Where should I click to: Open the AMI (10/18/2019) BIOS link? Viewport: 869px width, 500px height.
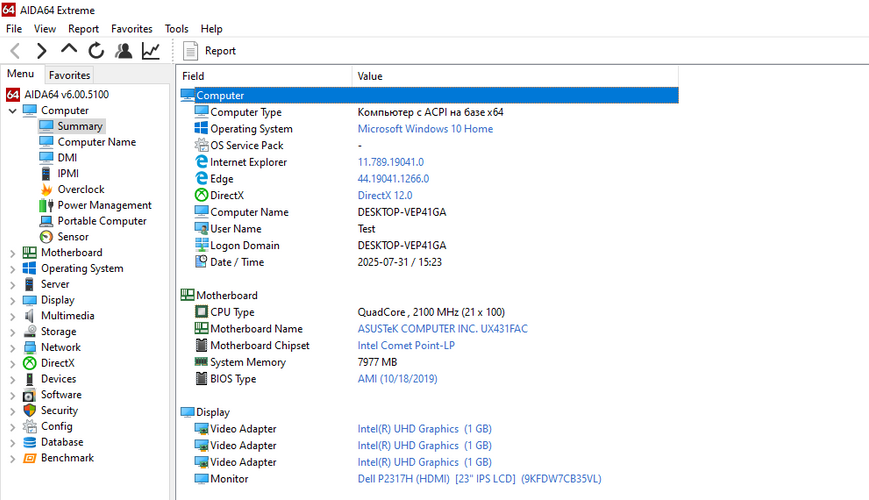(397, 379)
